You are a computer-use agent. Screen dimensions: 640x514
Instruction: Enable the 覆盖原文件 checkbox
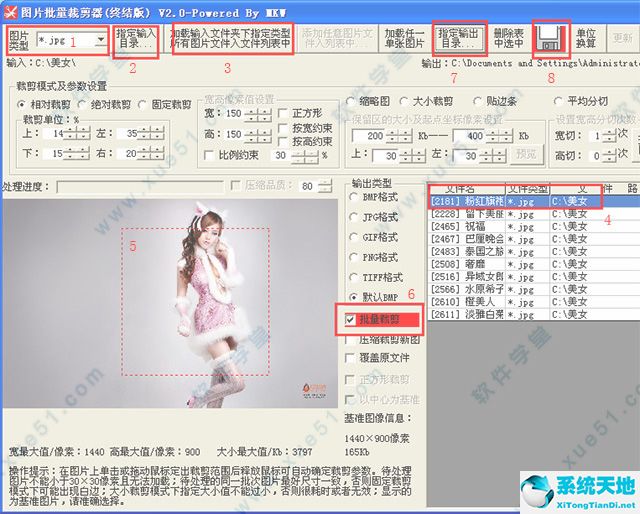point(350,359)
